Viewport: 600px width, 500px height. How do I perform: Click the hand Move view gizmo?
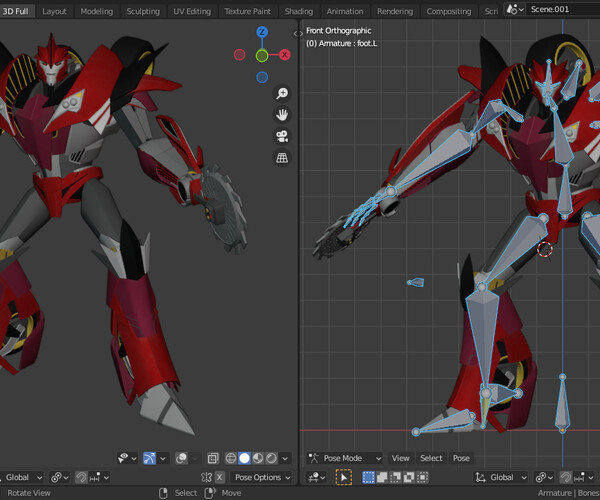(x=282, y=115)
